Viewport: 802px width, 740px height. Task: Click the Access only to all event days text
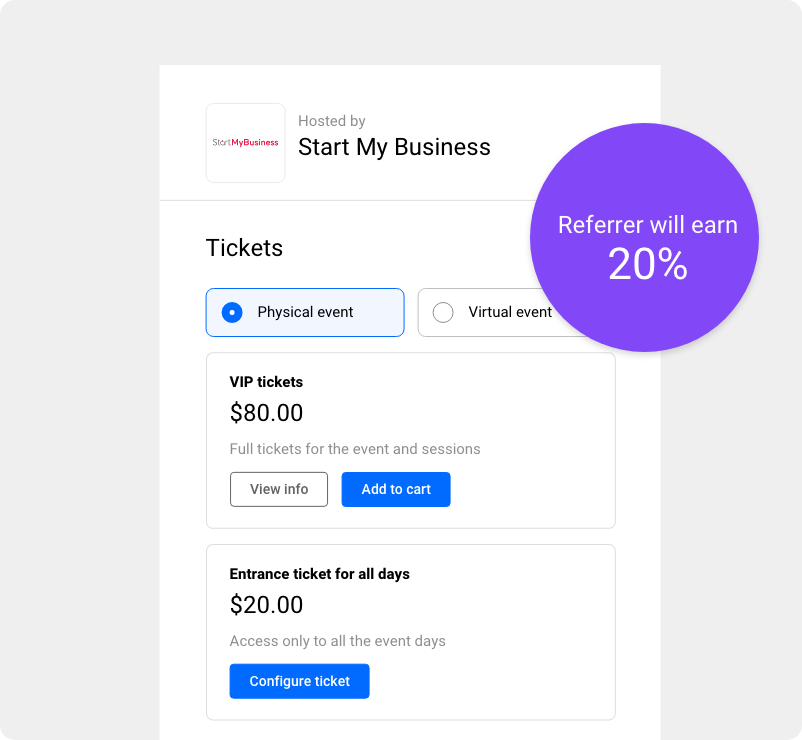click(338, 641)
